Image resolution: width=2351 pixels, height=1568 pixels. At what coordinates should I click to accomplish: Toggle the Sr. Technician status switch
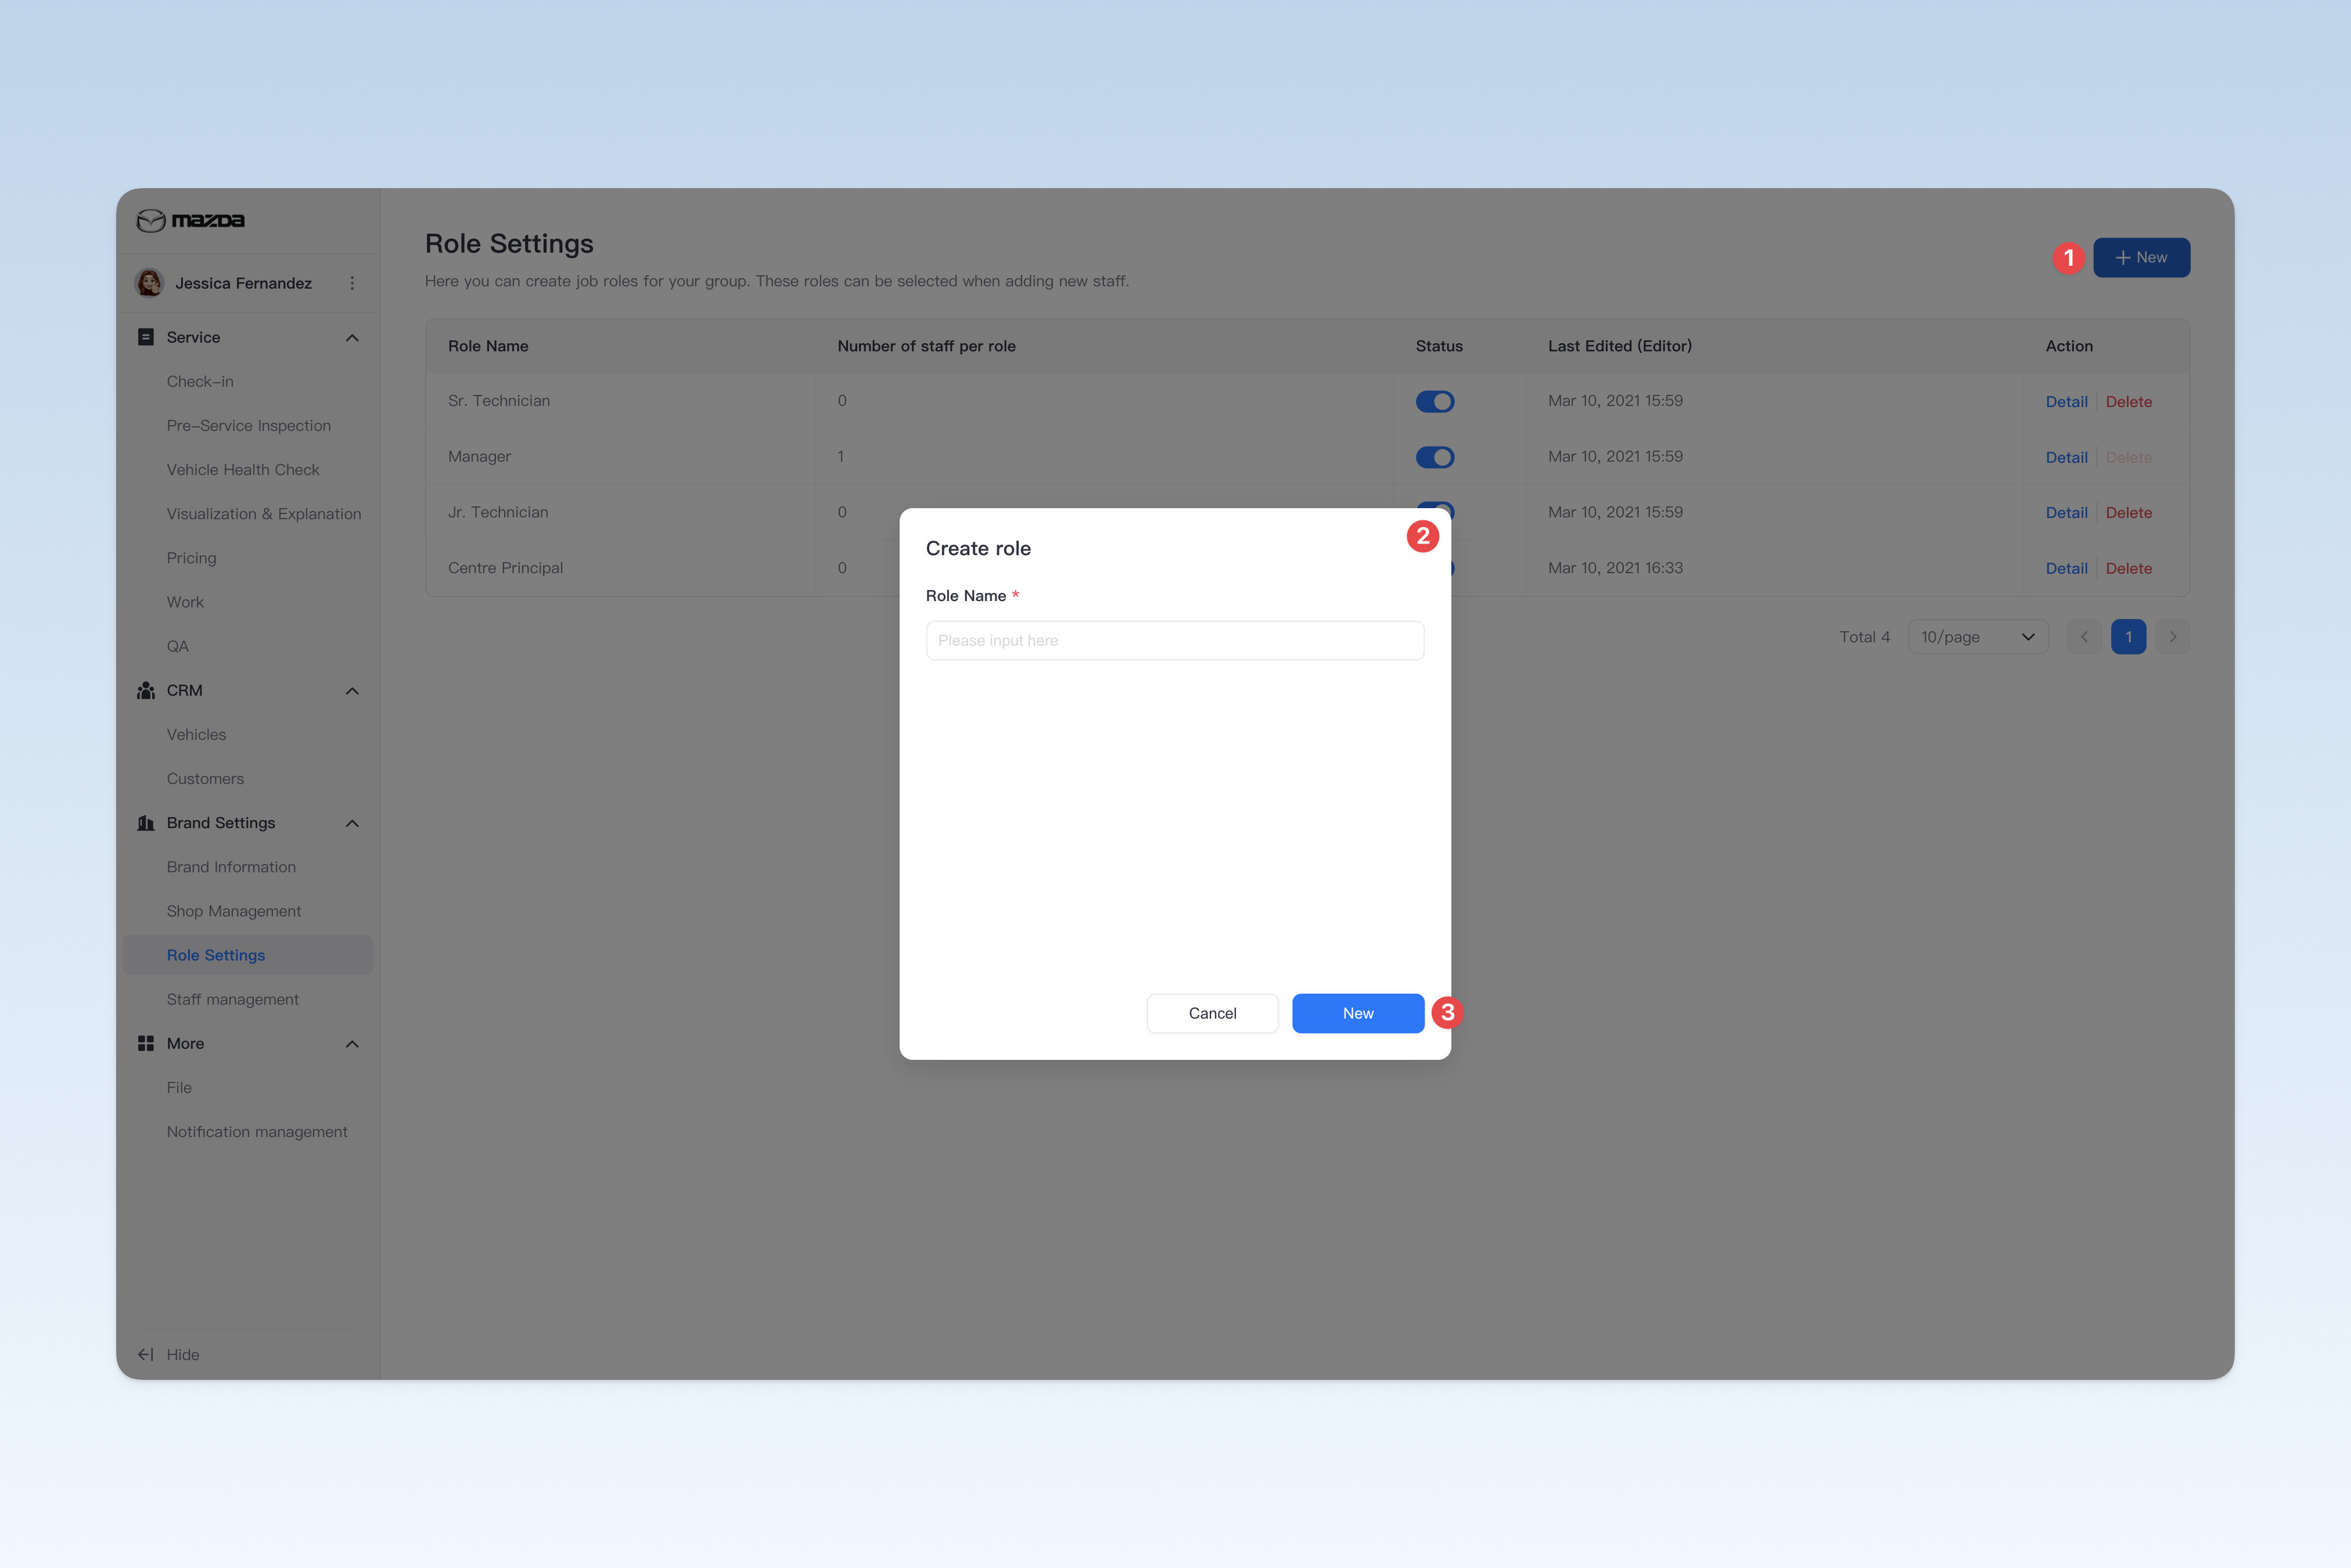[x=1435, y=401]
